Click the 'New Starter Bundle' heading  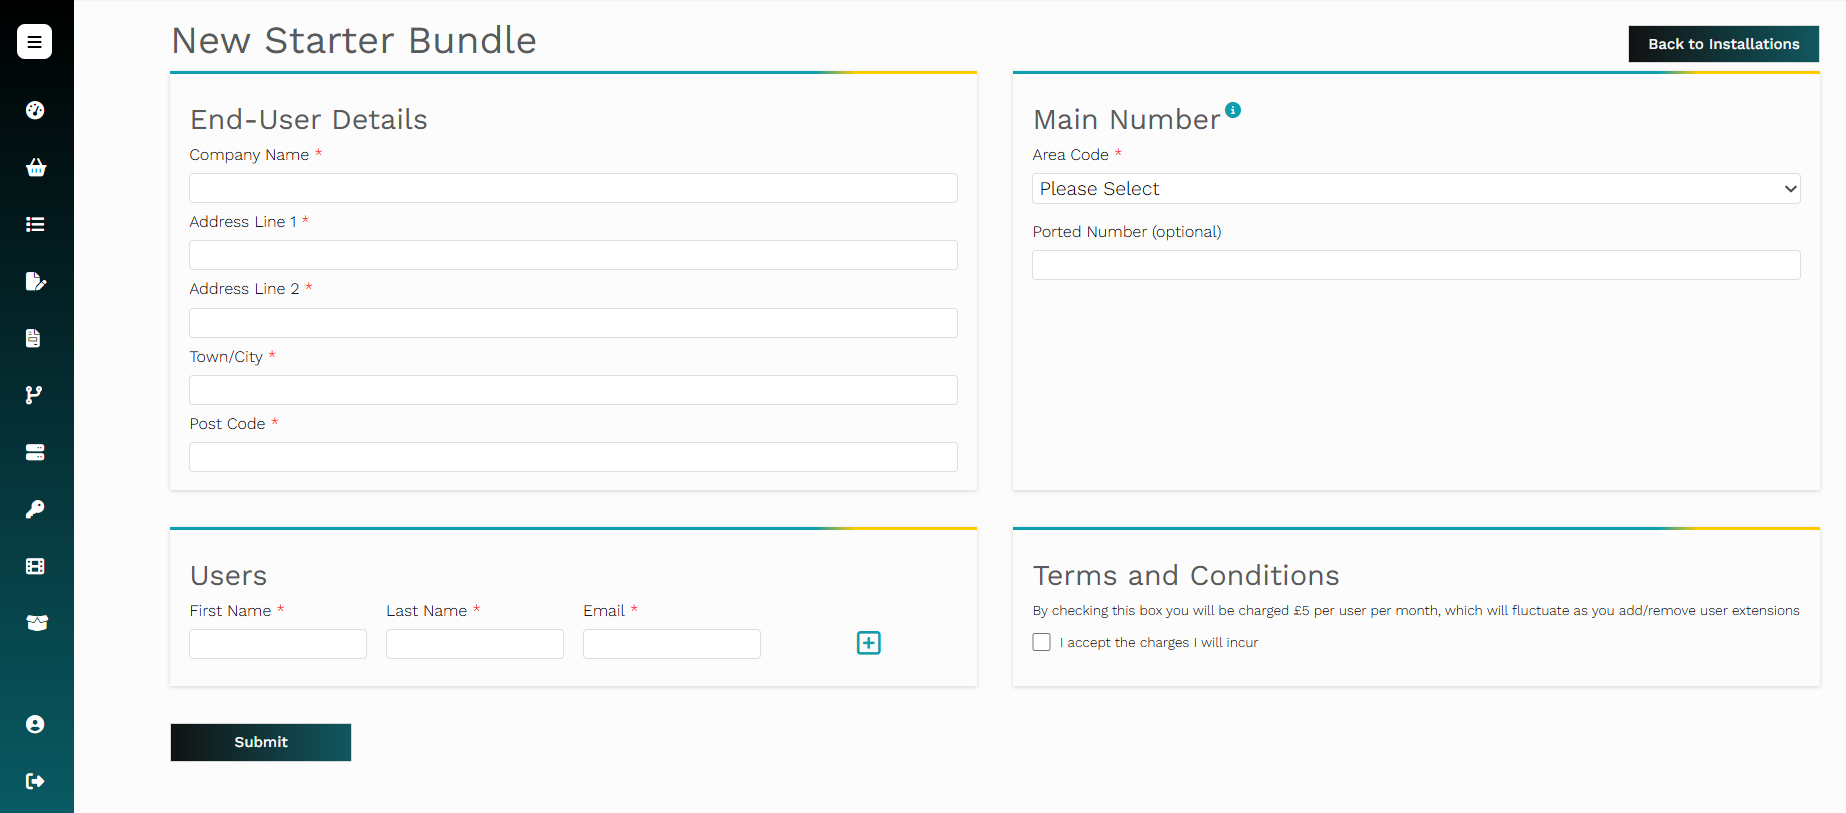[x=354, y=41]
